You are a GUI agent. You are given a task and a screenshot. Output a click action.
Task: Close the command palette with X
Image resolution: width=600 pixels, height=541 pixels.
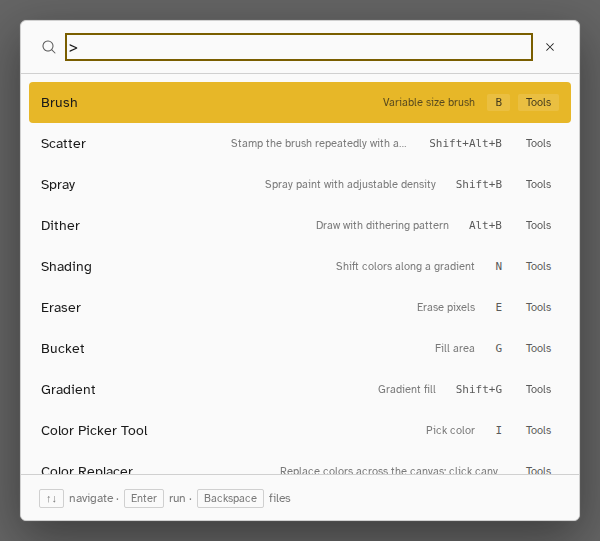(550, 47)
